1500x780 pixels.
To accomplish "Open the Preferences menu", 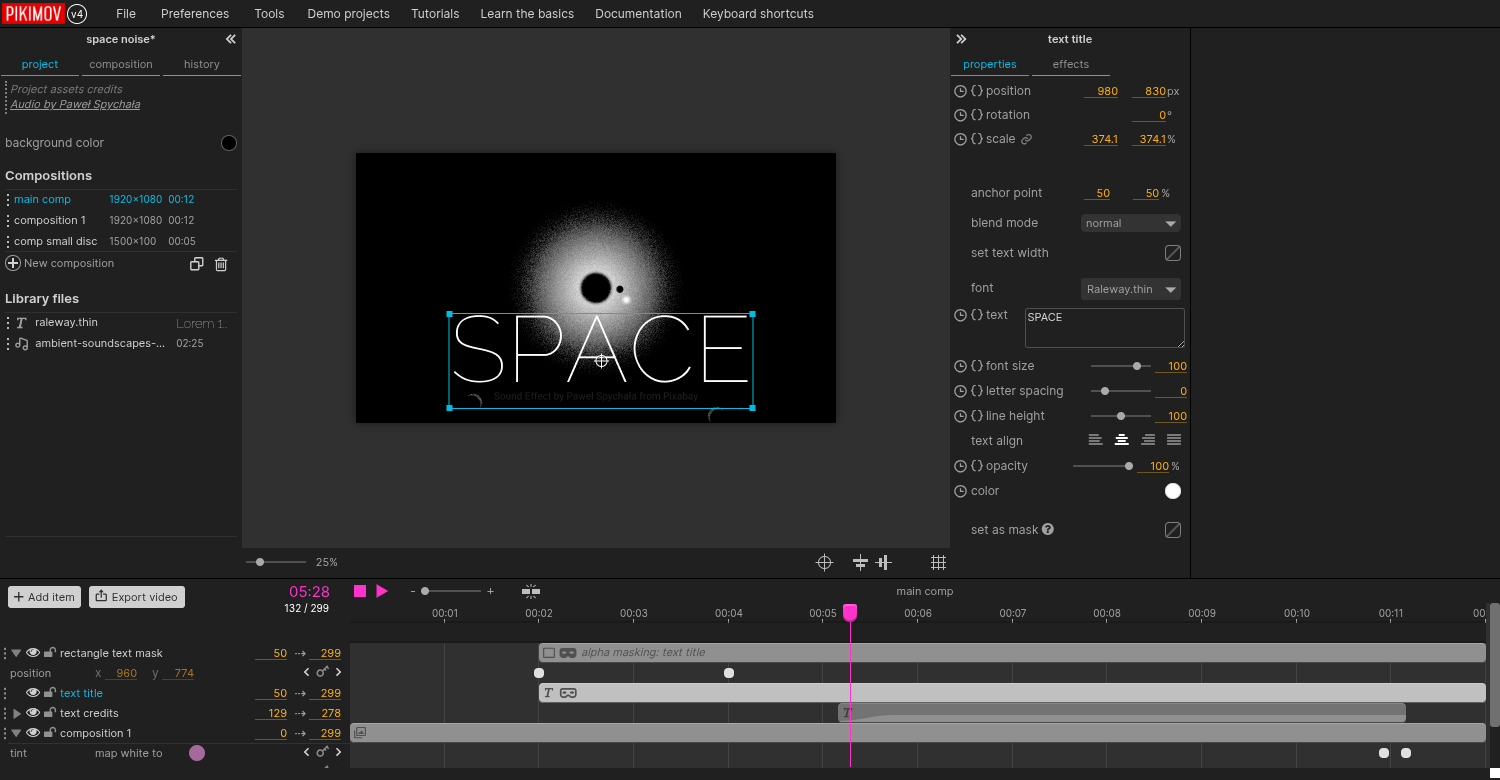I will click(195, 14).
